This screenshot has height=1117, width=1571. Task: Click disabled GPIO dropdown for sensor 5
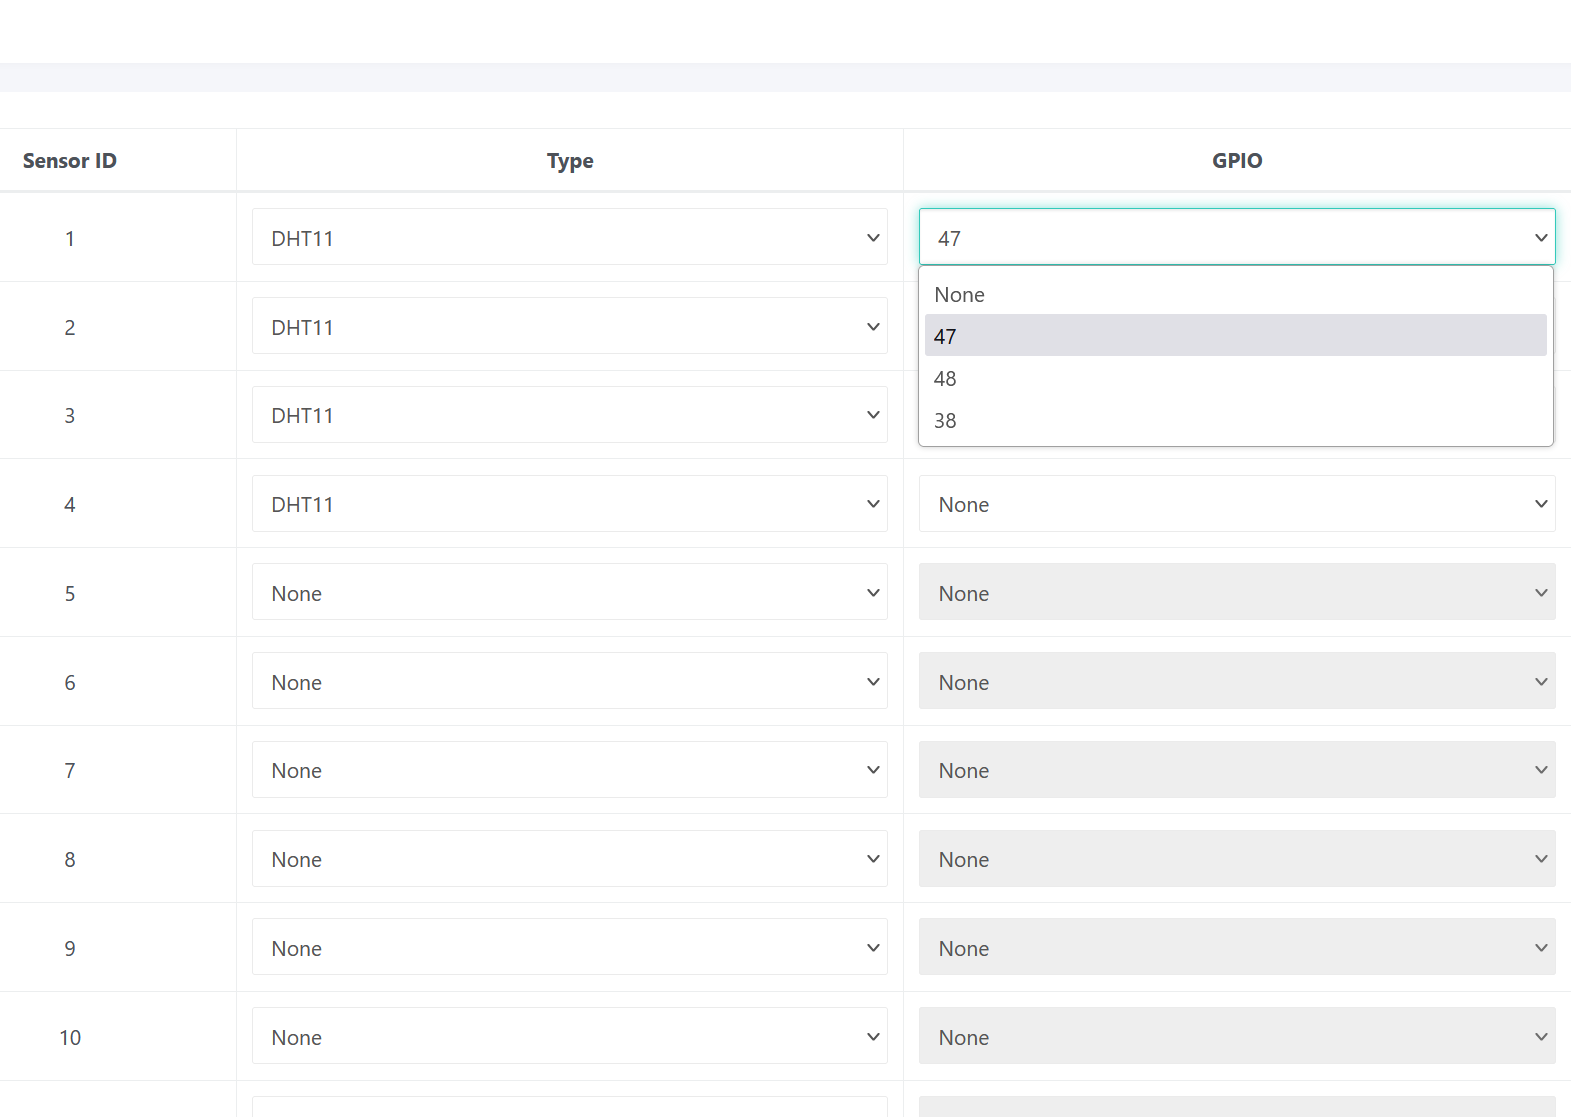[x=1236, y=593]
